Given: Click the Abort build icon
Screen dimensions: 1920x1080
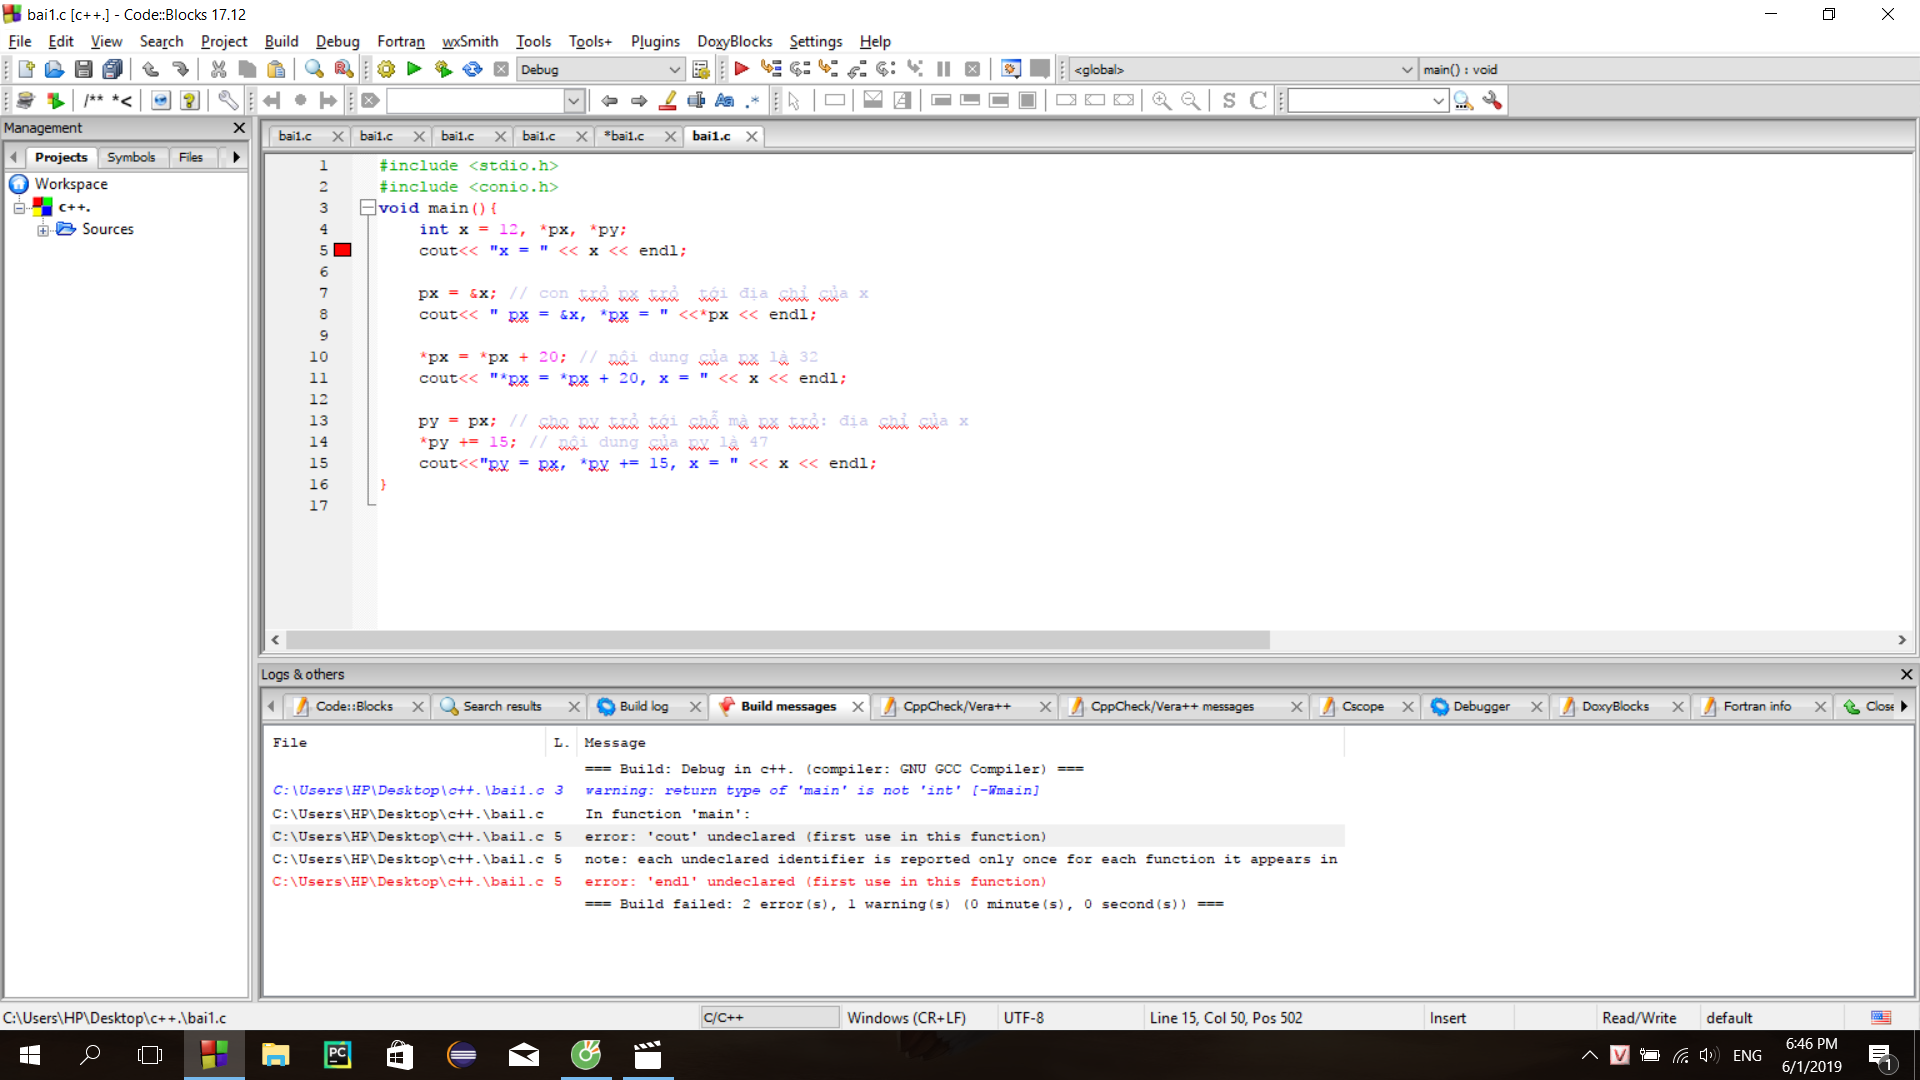Looking at the screenshot, I should (x=501, y=69).
